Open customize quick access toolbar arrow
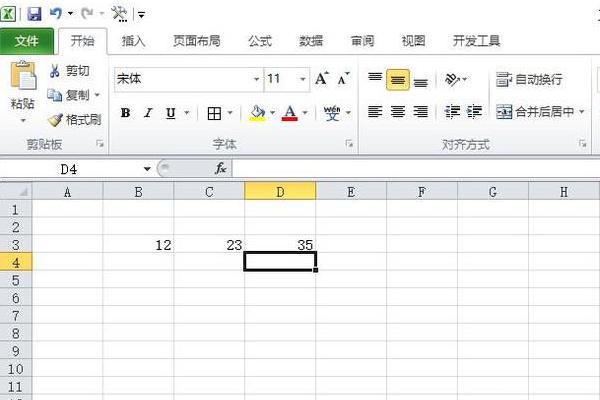 pos(141,15)
